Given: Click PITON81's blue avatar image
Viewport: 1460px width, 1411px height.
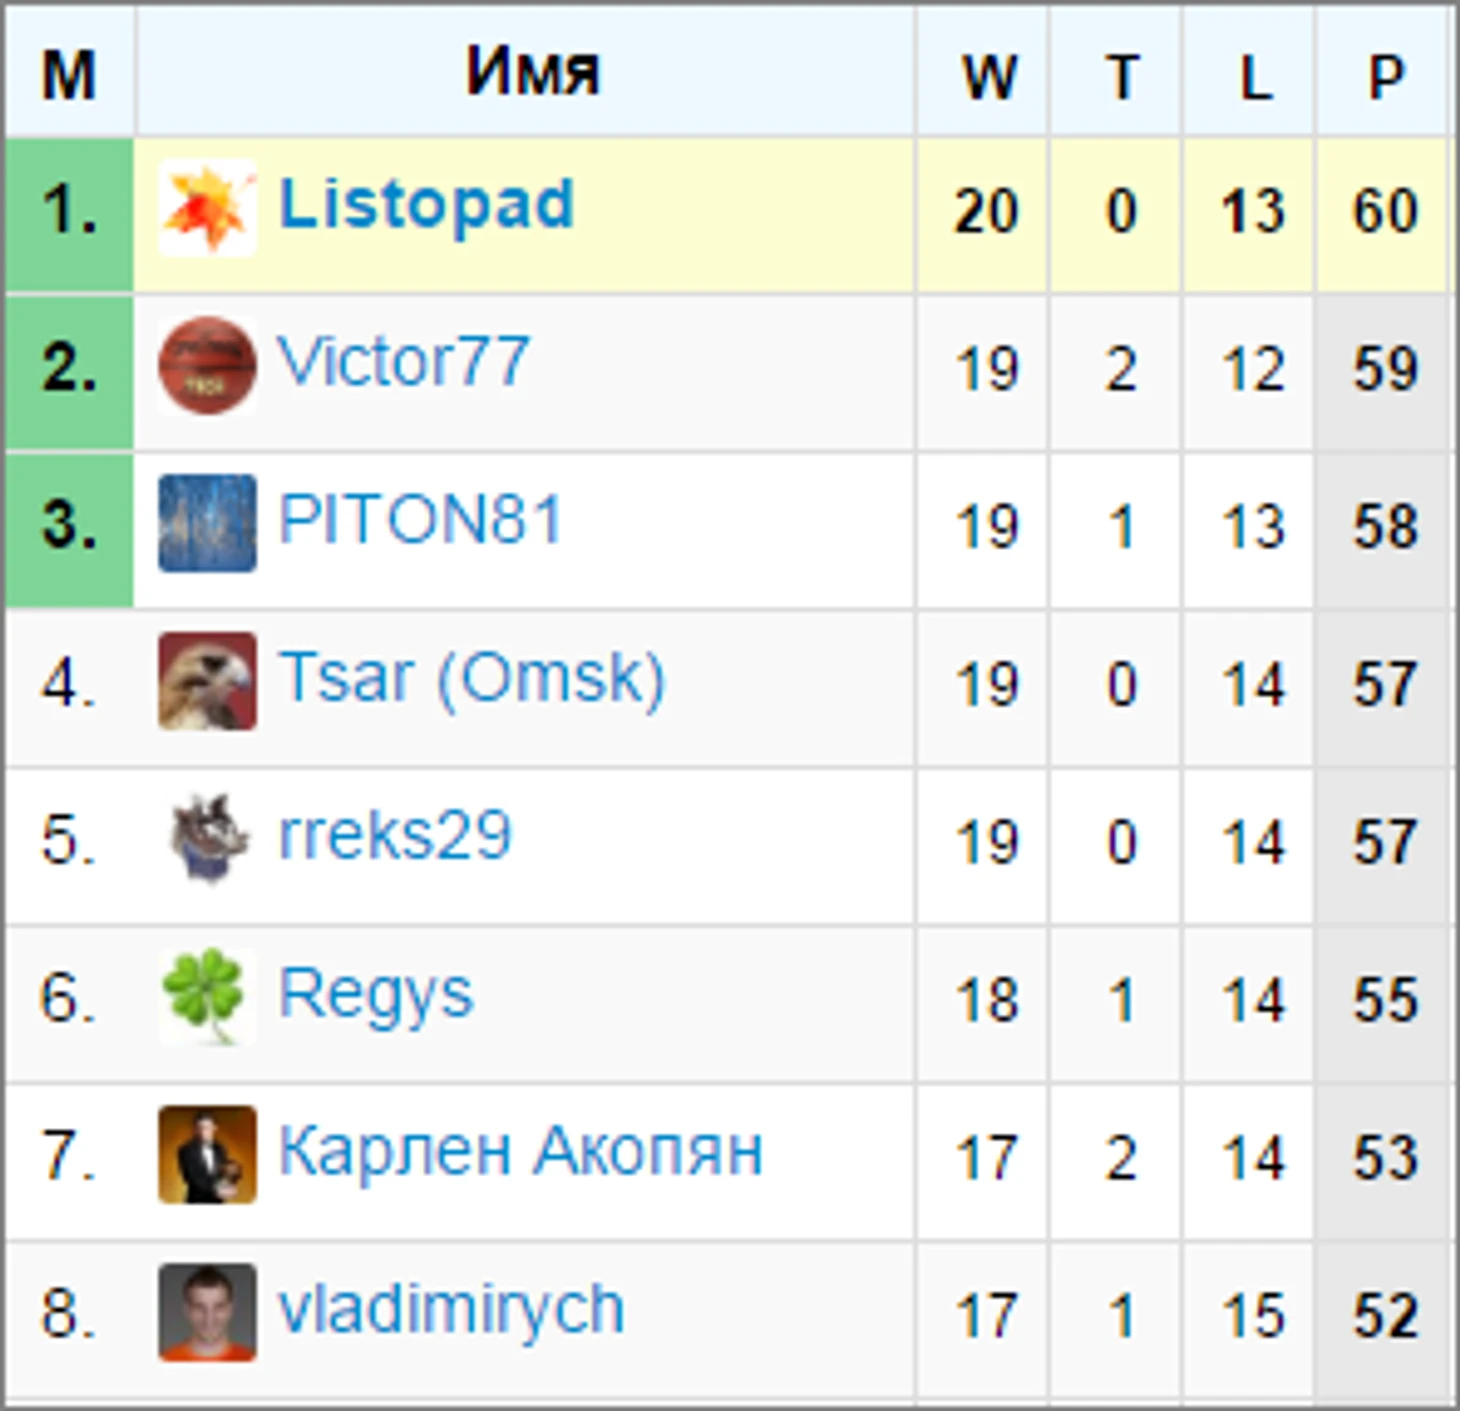Looking at the screenshot, I should [207, 523].
